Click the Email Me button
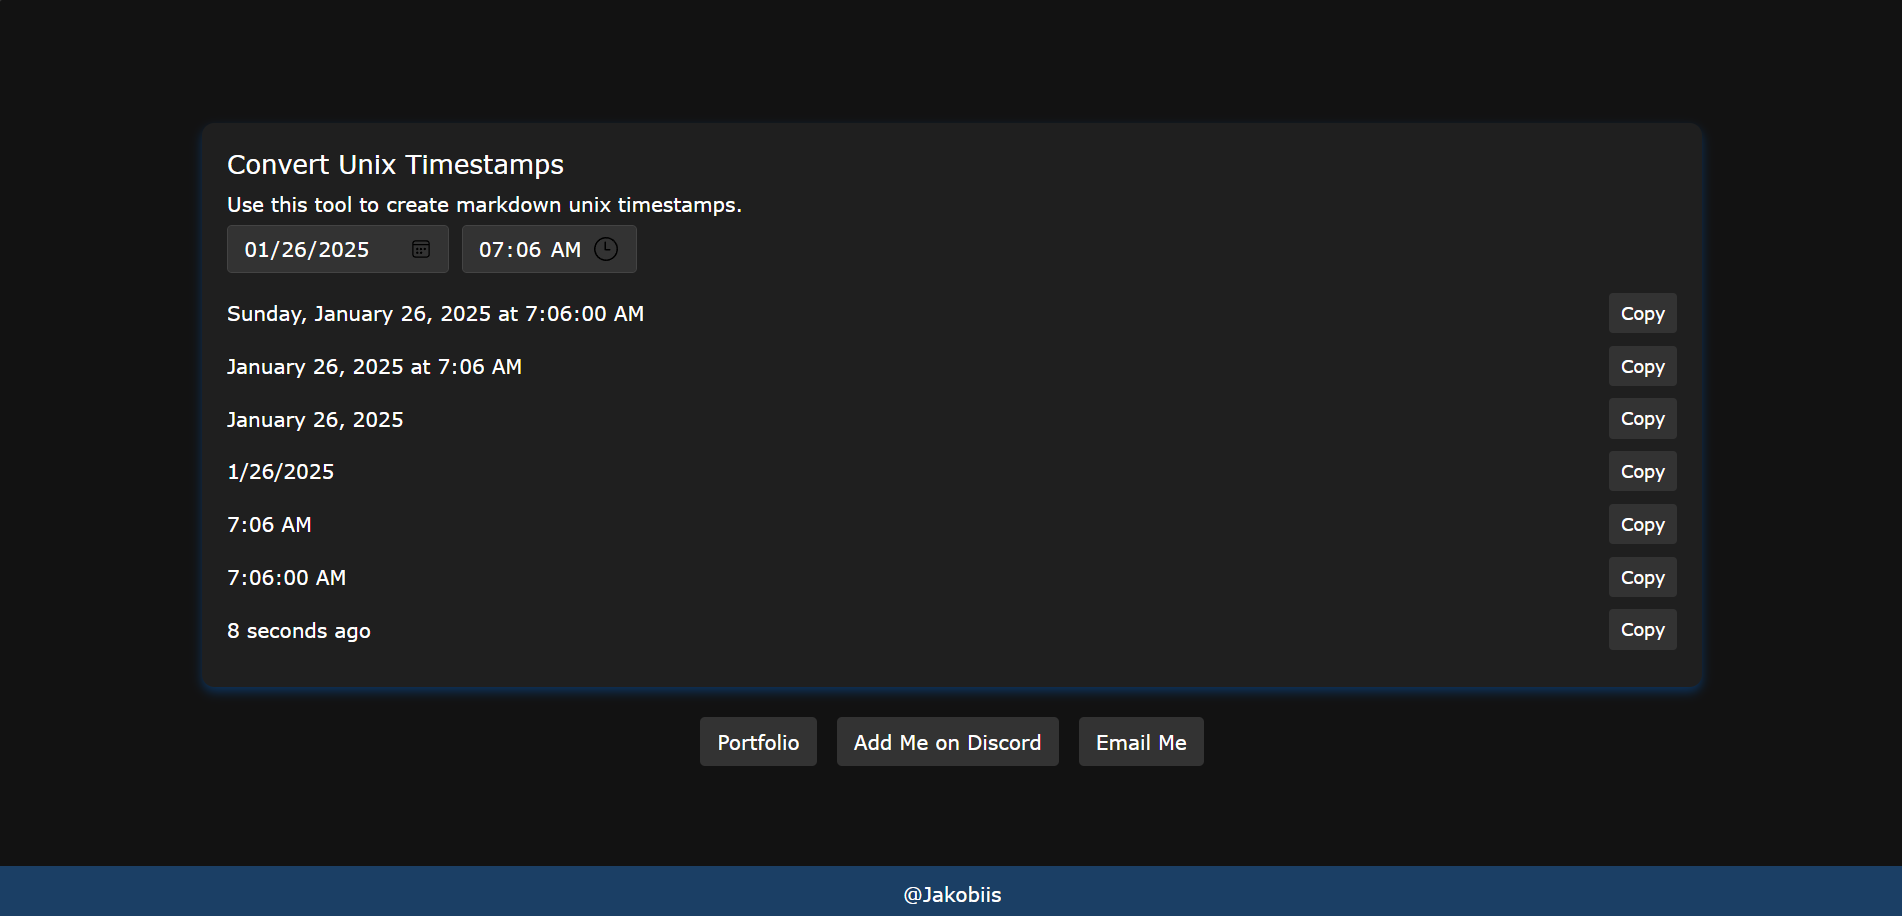The height and width of the screenshot is (916, 1902). 1141,742
